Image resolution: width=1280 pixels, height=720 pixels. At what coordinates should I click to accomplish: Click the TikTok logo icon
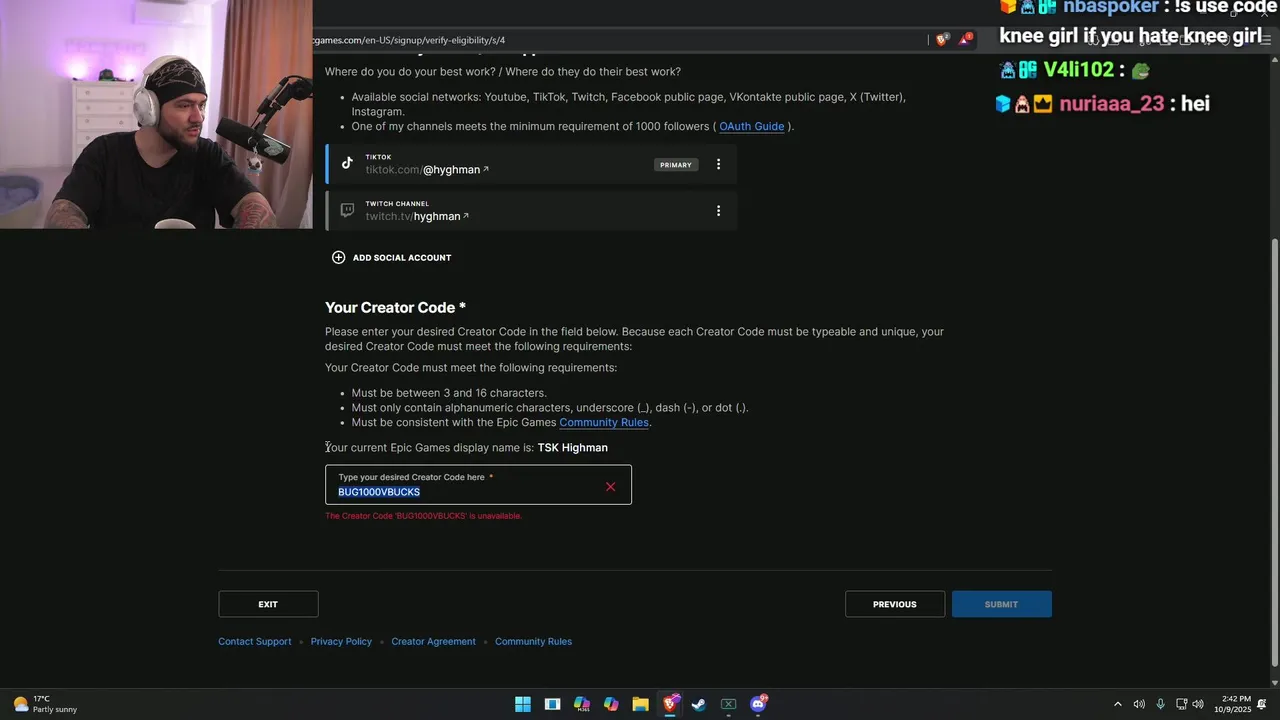pyautogui.click(x=347, y=163)
